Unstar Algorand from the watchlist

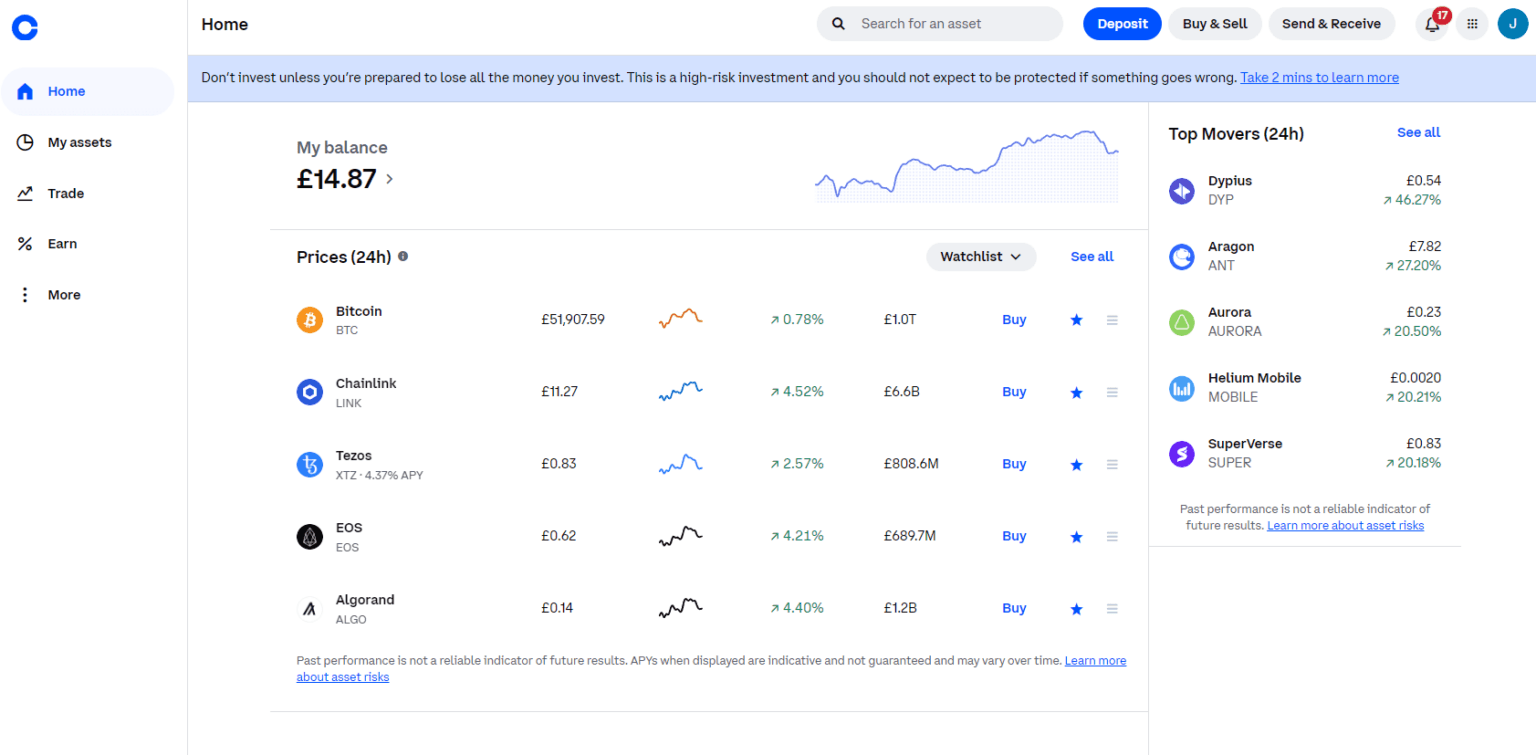[x=1076, y=608]
